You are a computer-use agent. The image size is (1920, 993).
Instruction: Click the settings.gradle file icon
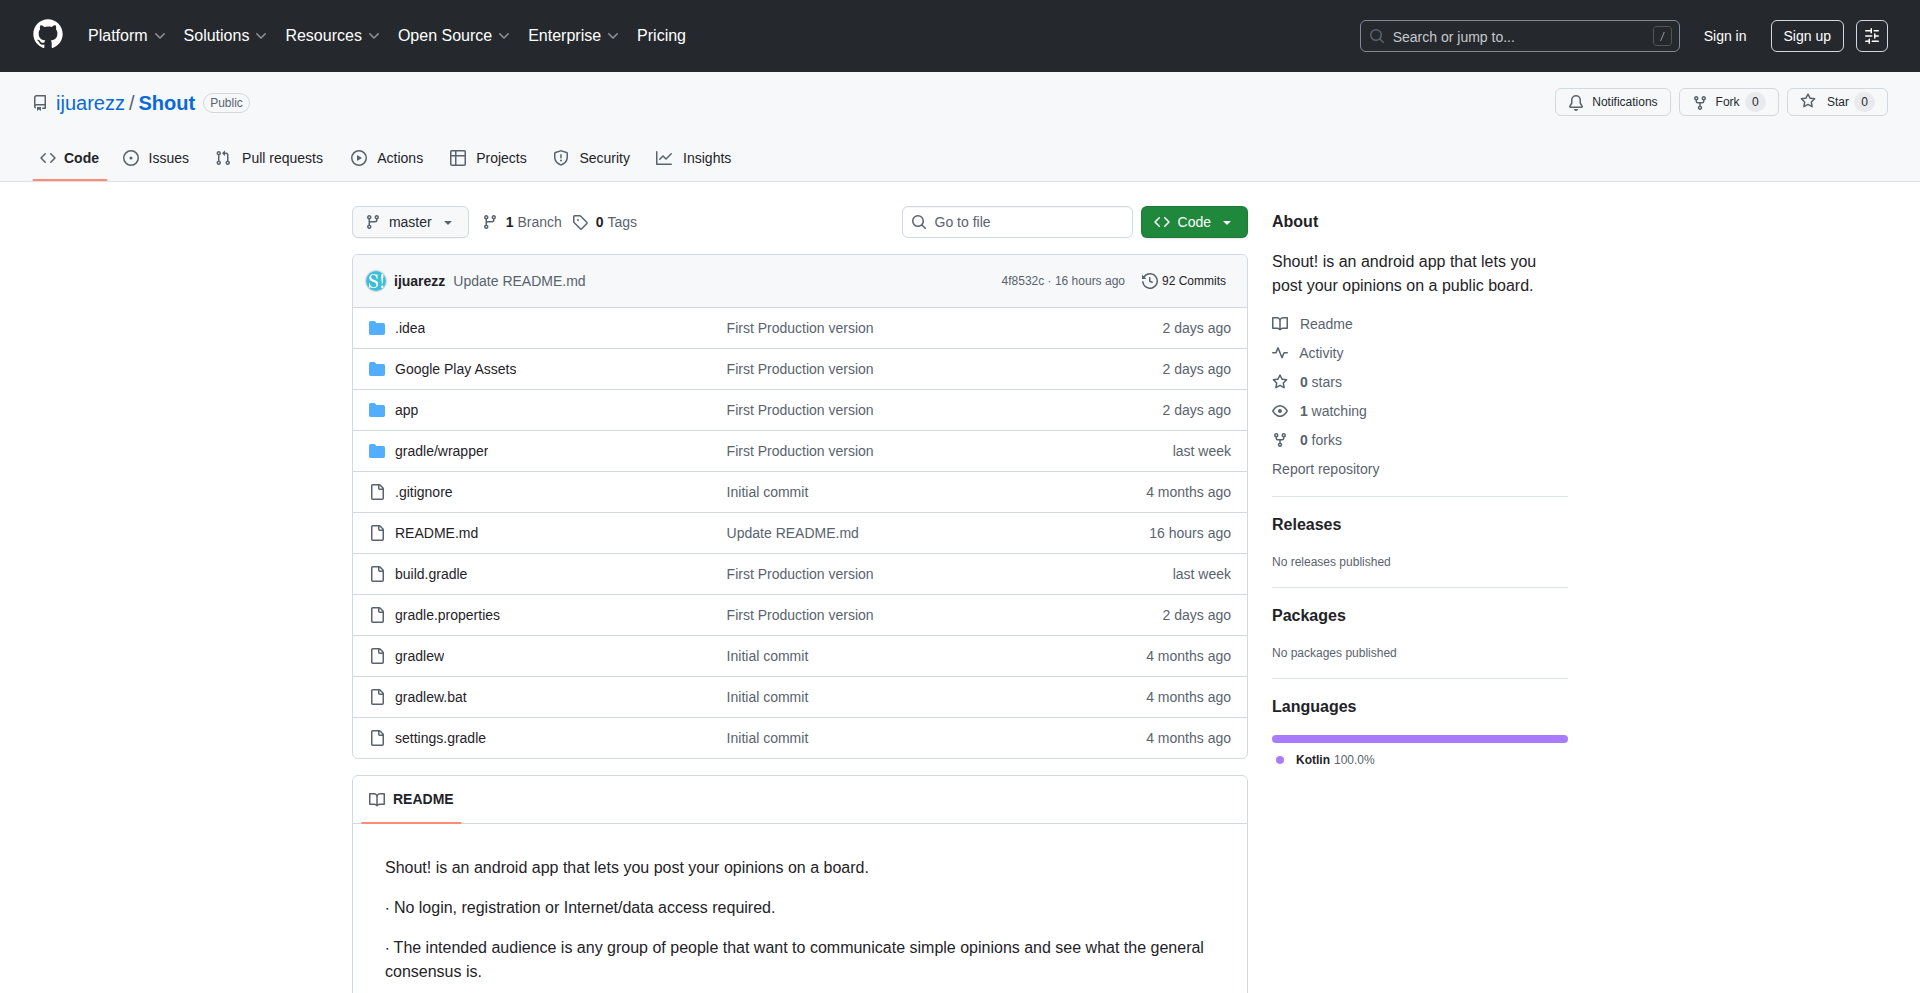click(x=377, y=738)
